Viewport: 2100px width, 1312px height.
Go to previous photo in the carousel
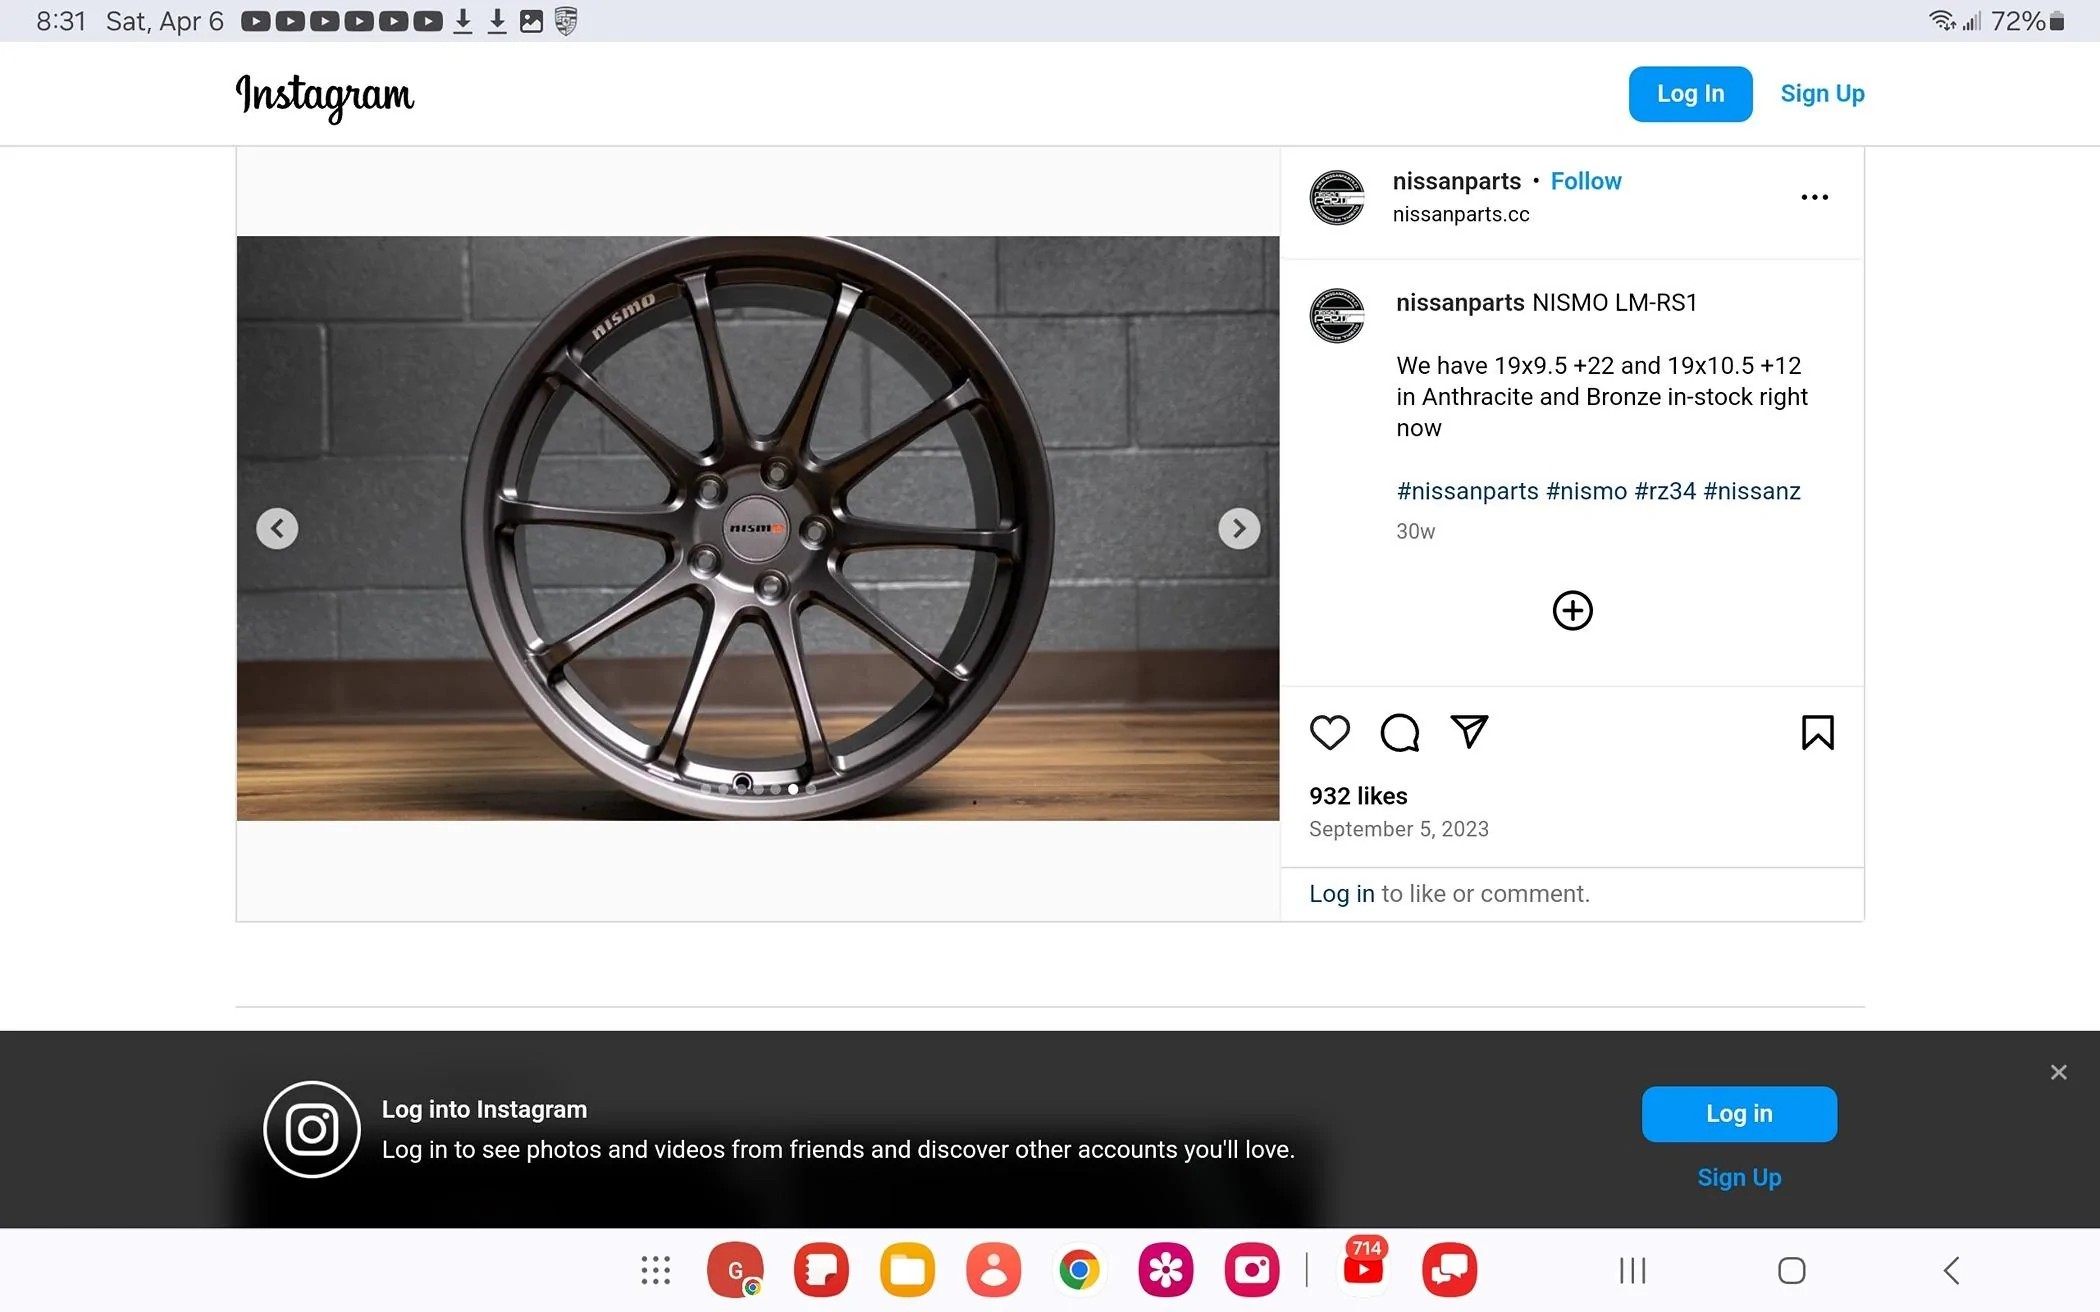tap(277, 528)
